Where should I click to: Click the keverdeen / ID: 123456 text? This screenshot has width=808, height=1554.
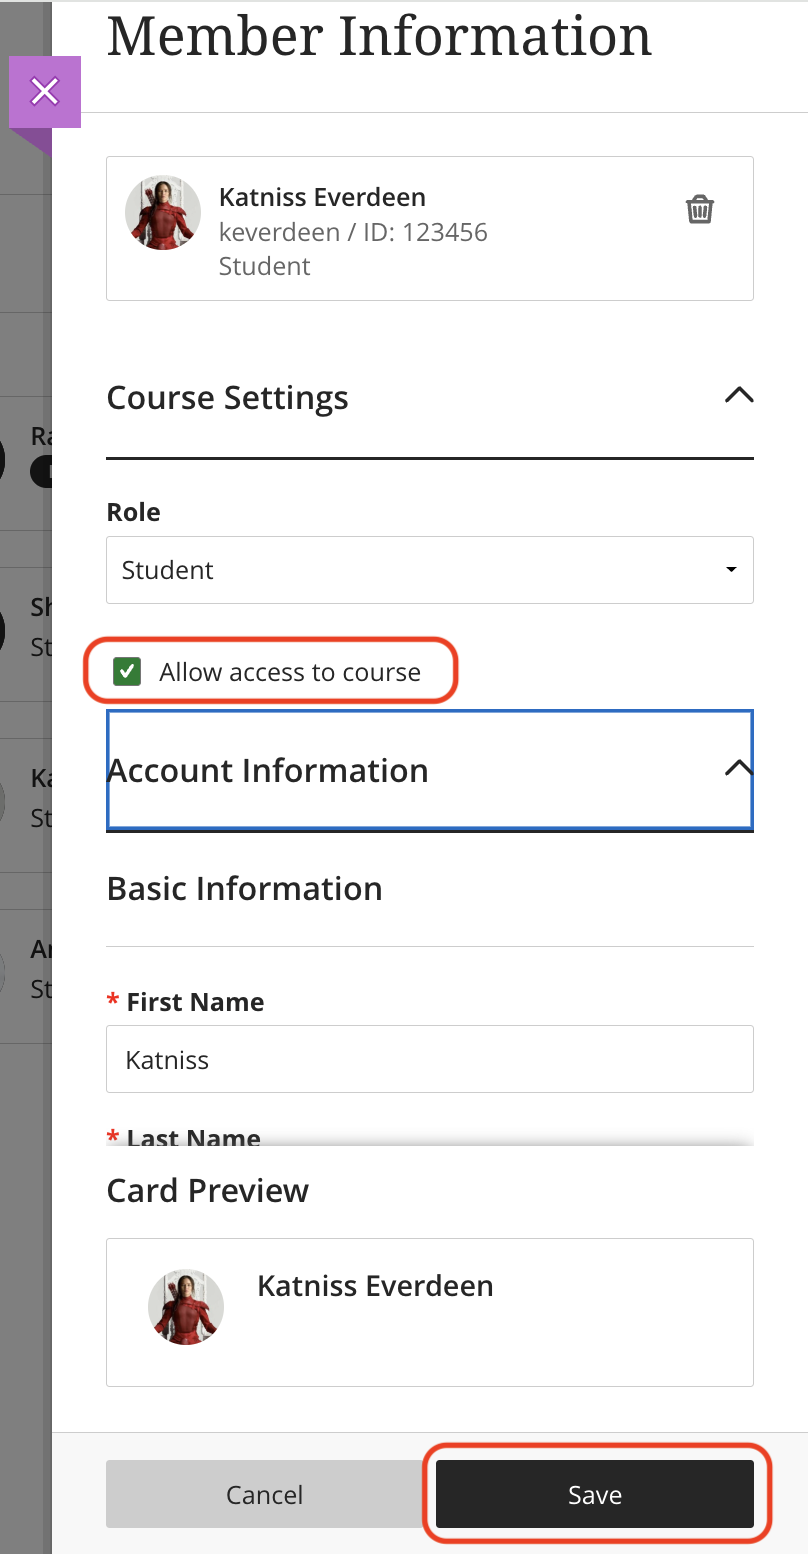click(353, 233)
